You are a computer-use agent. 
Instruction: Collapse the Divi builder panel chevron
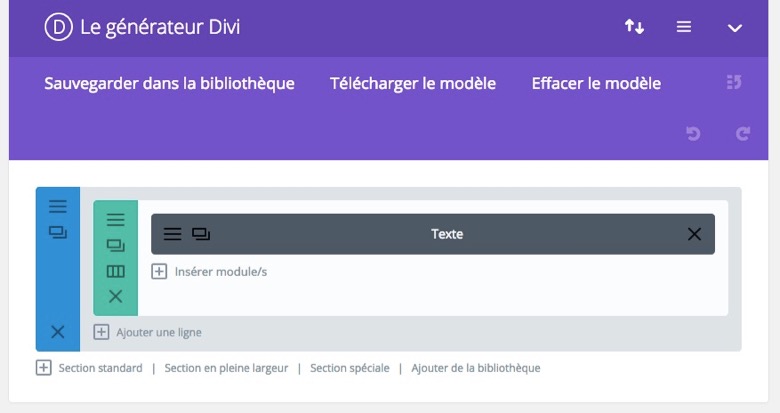tap(735, 28)
